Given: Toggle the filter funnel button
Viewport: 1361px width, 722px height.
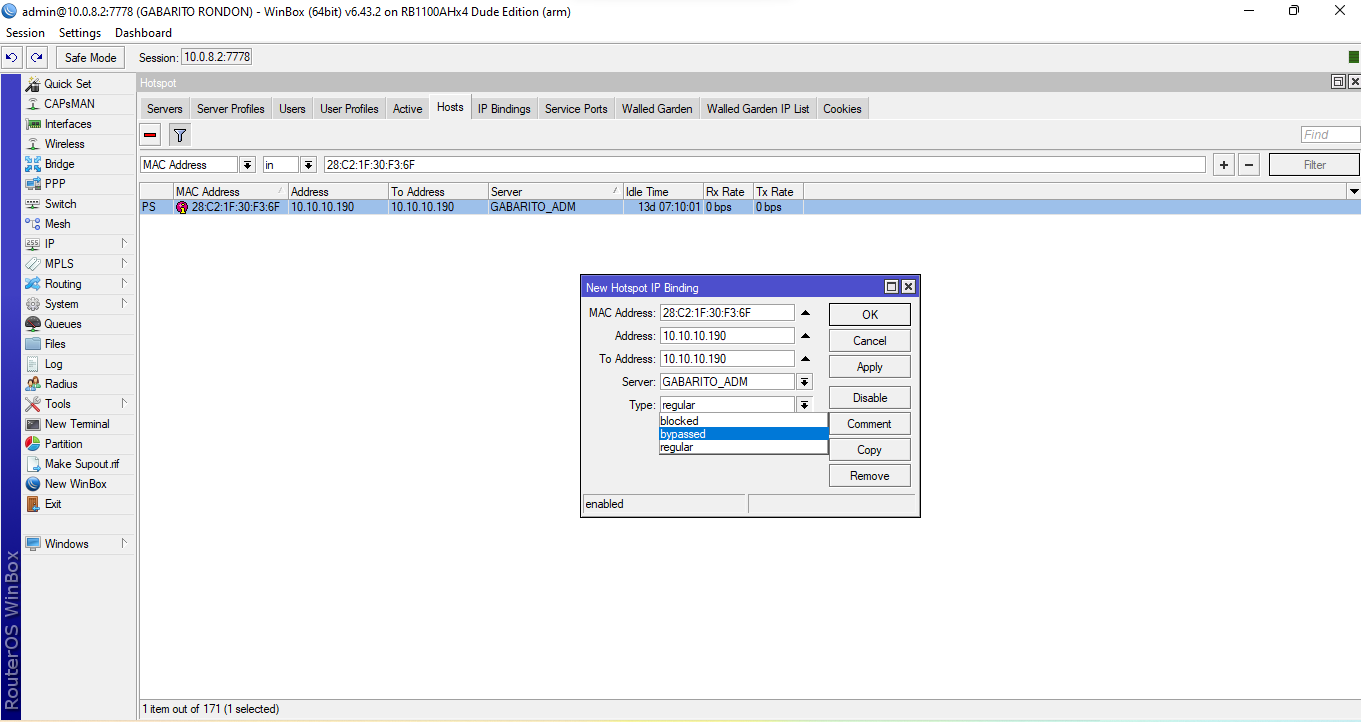Looking at the screenshot, I should [179, 135].
